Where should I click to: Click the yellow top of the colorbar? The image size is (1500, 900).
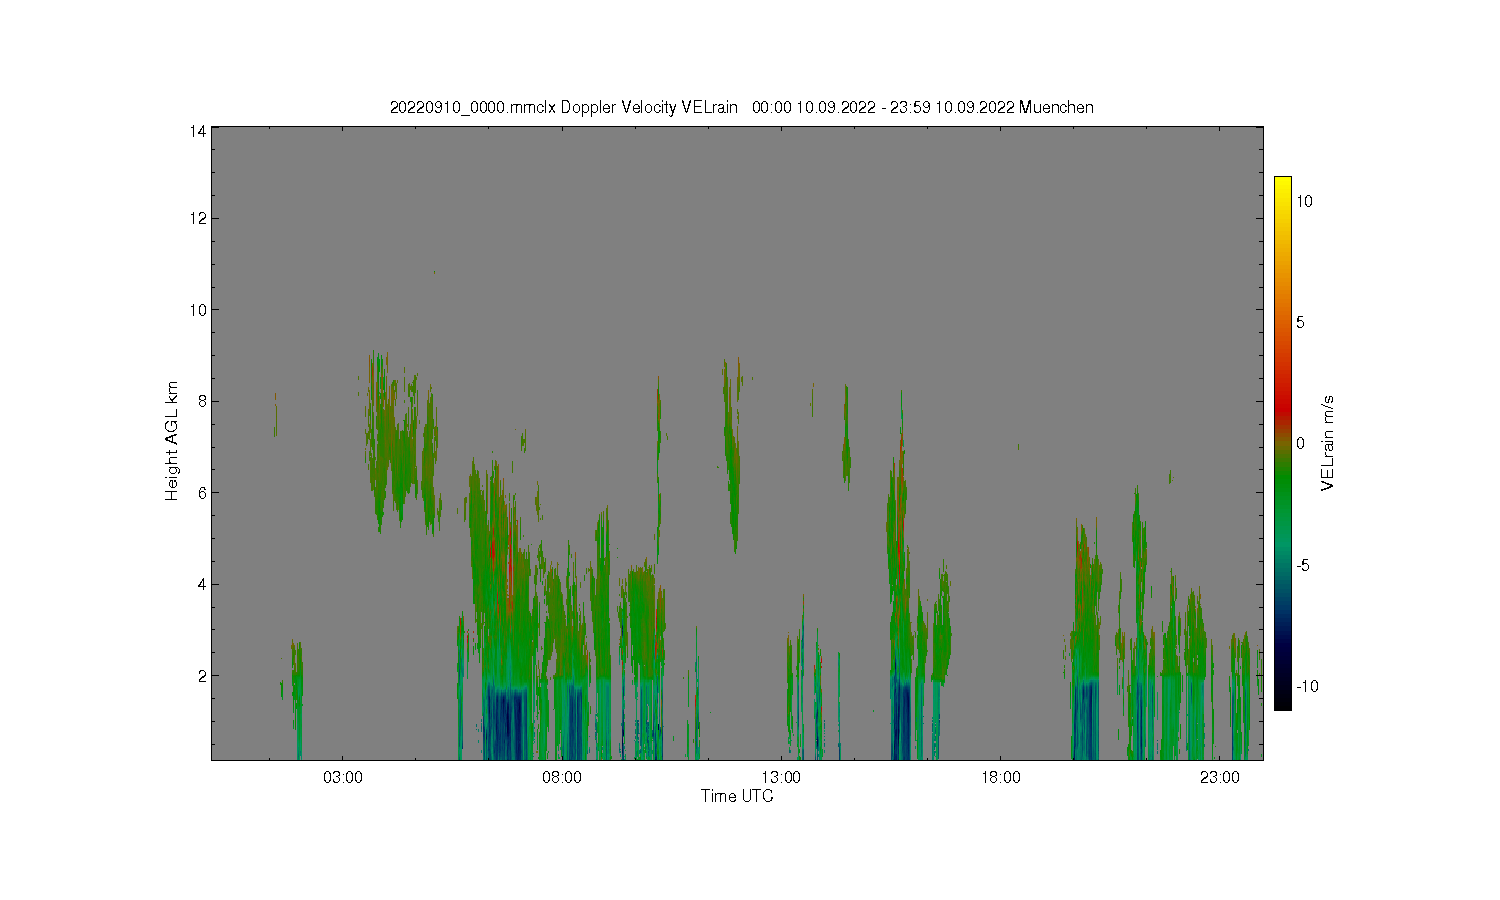(x=1282, y=186)
